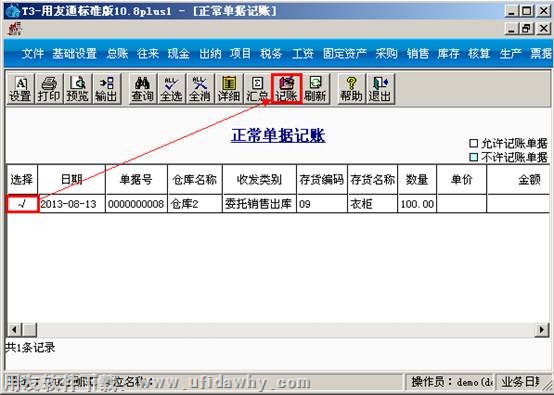Image resolution: width=554 pixels, height=395 pixels.
Task: Open the 文件 menu
Action: (33, 54)
